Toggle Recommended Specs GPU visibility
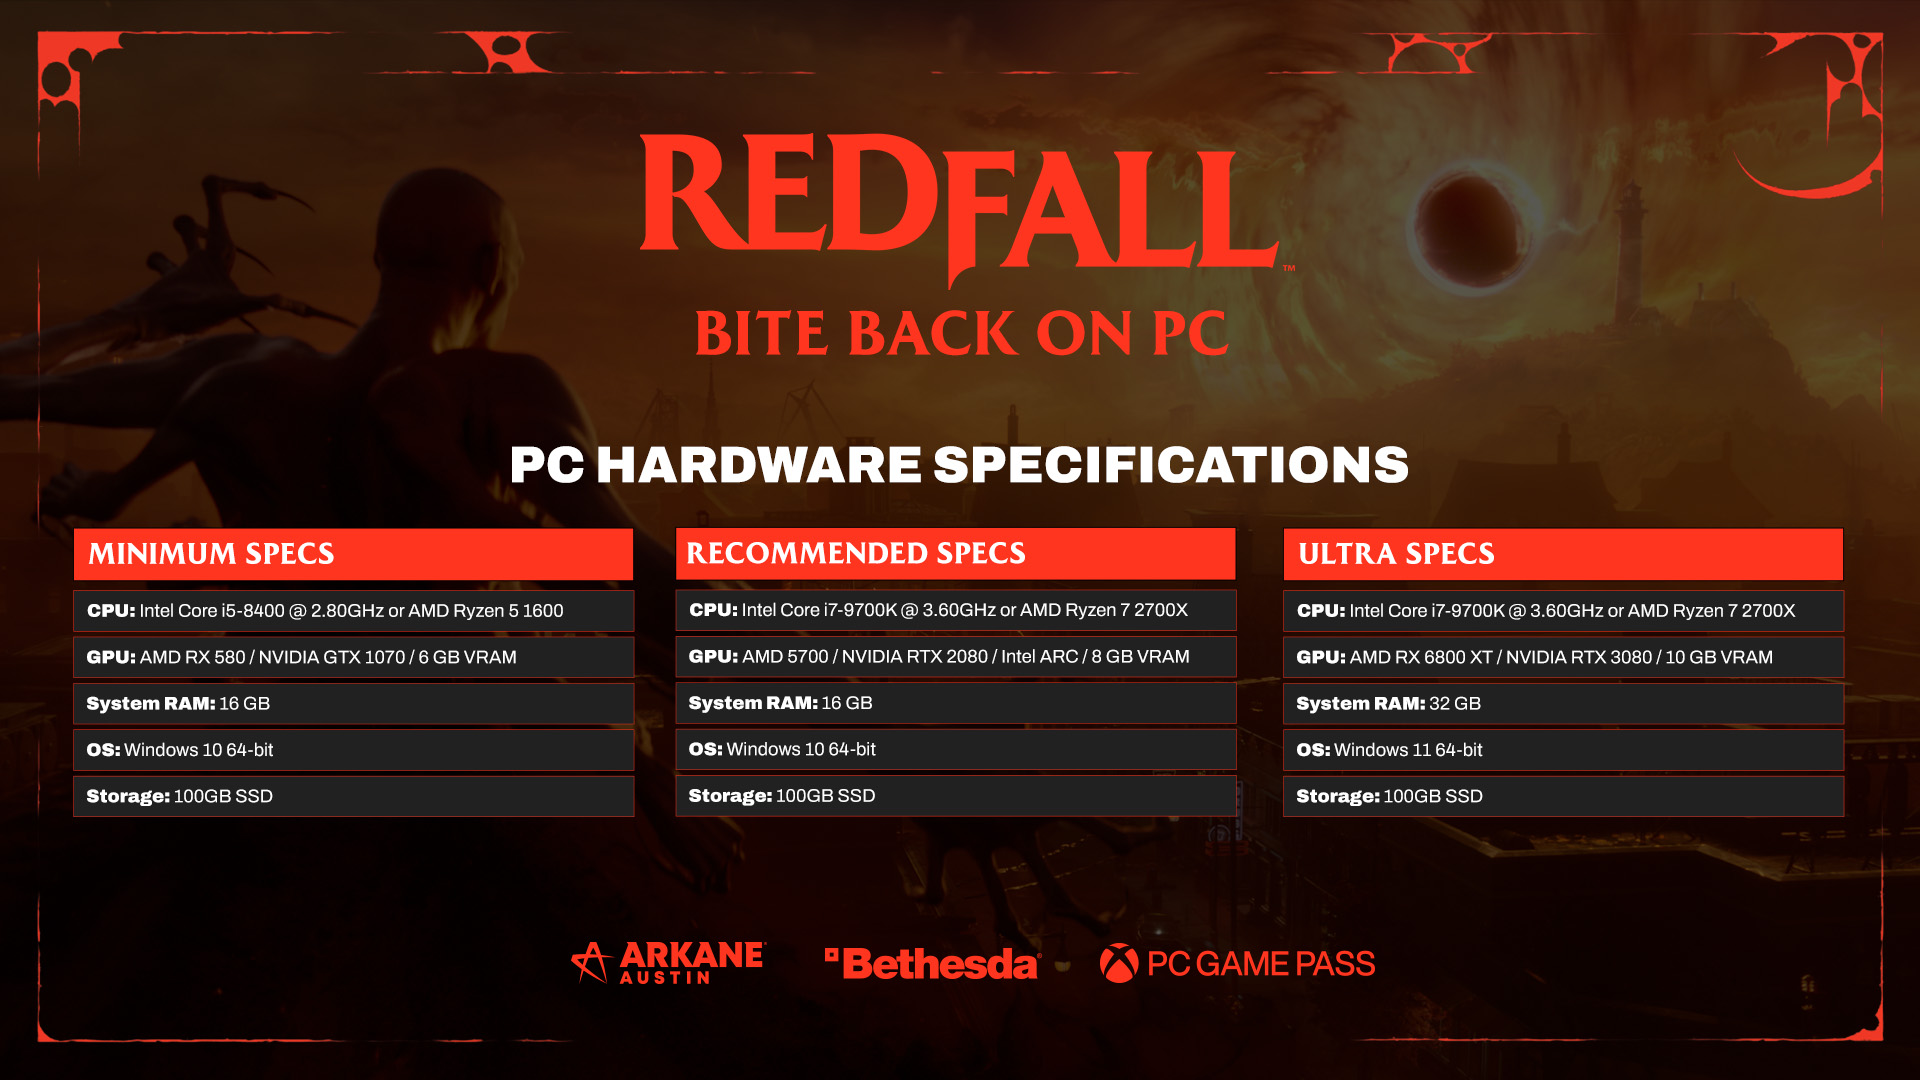Image resolution: width=1920 pixels, height=1080 pixels. 959,654
